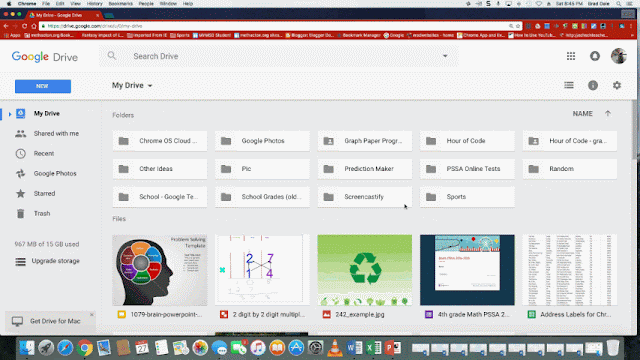640x360 pixels.
Task: Select the 4th grade Math PSSA thumbnail
Action: click(x=467, y=270)
